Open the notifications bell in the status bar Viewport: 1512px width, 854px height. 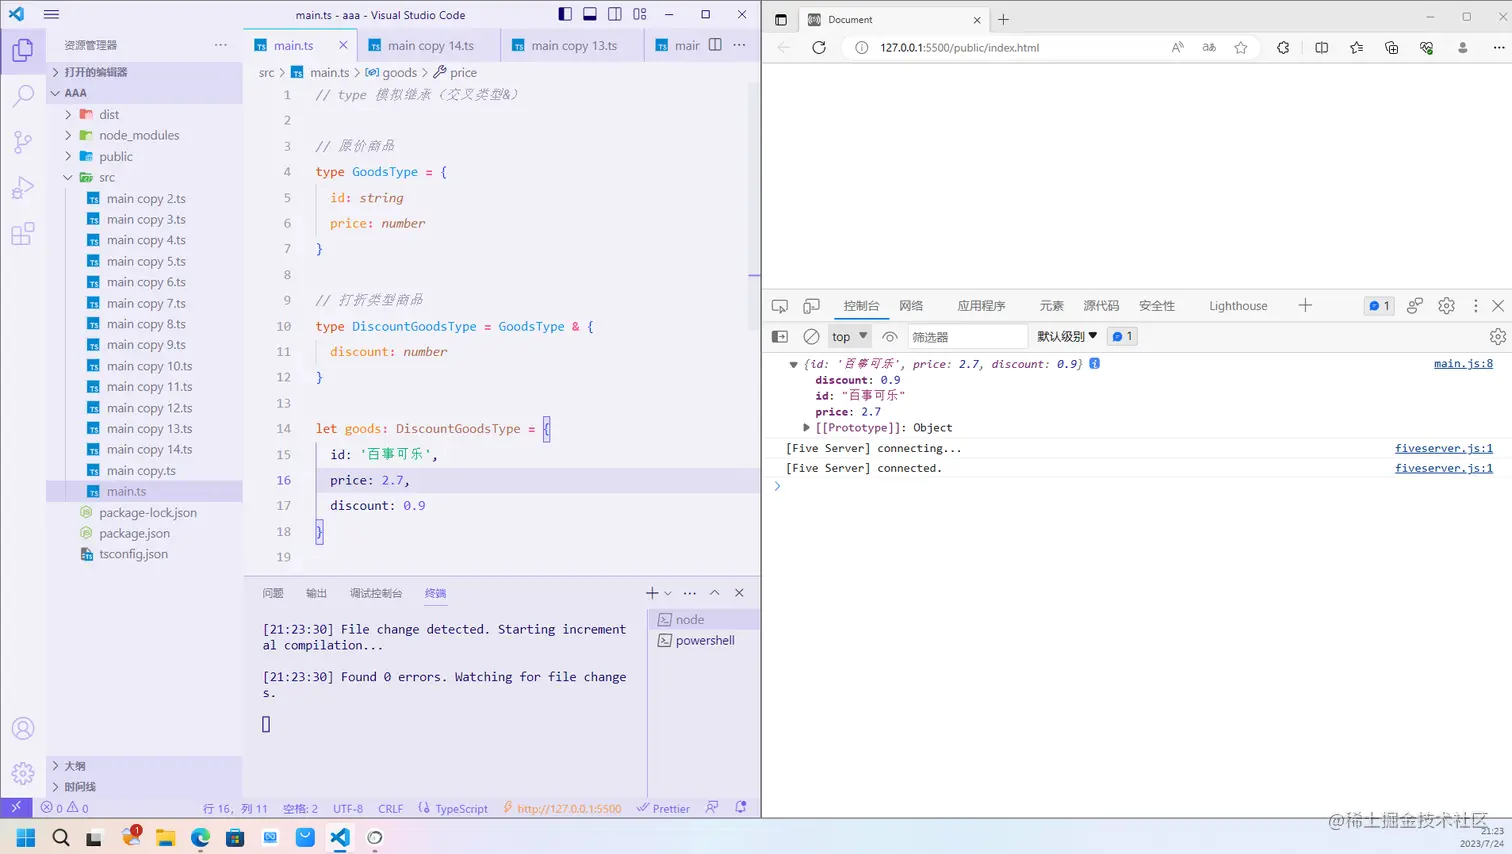(x=741, y=808)
